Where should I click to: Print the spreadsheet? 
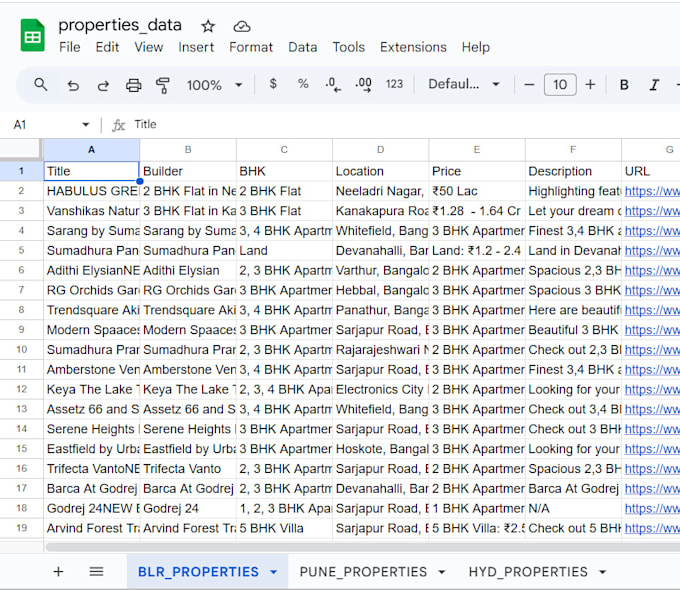coord(133,85)
